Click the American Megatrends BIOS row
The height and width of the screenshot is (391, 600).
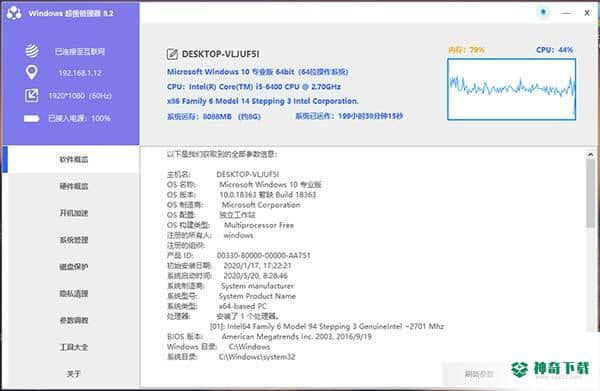coord(269,337)
